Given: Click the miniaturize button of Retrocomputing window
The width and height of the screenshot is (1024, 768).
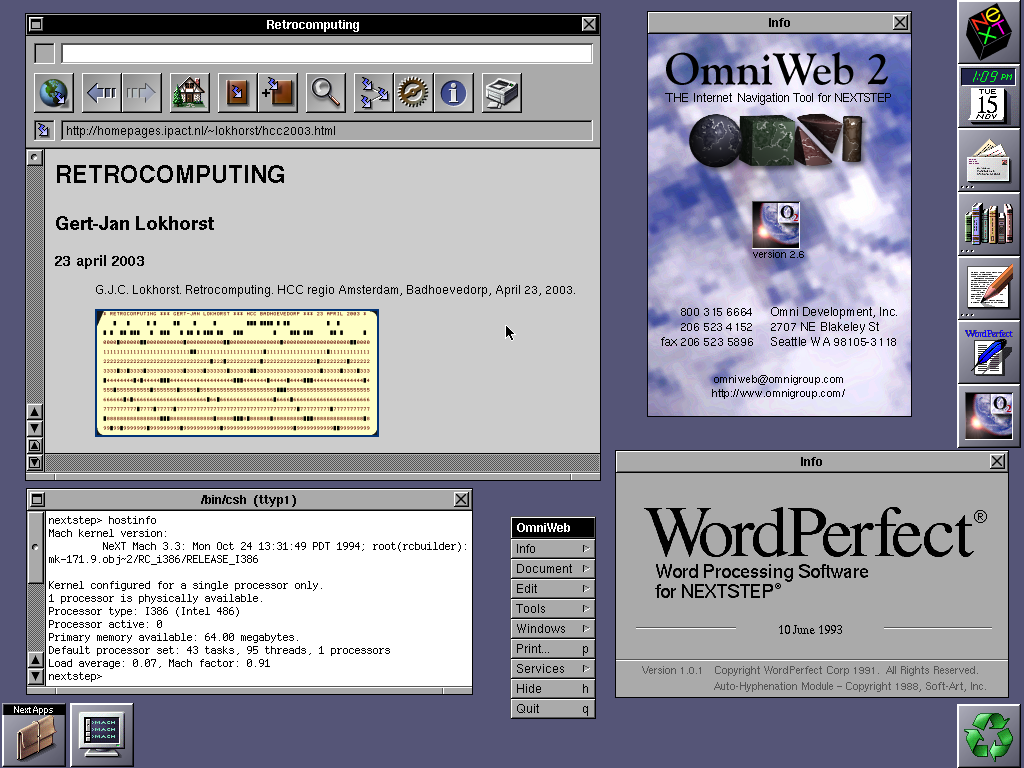Looking at the screenshot, I should point(37,24).
